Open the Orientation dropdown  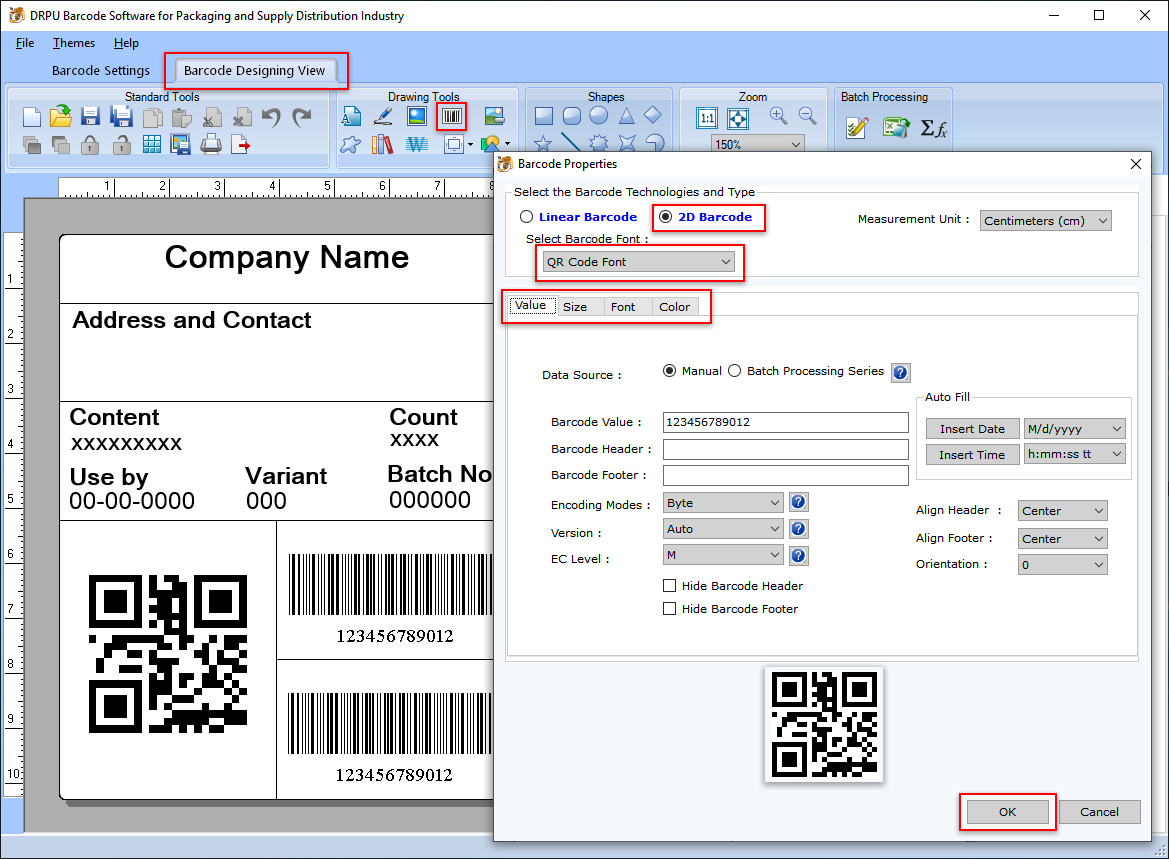(x=1062, y=564)
